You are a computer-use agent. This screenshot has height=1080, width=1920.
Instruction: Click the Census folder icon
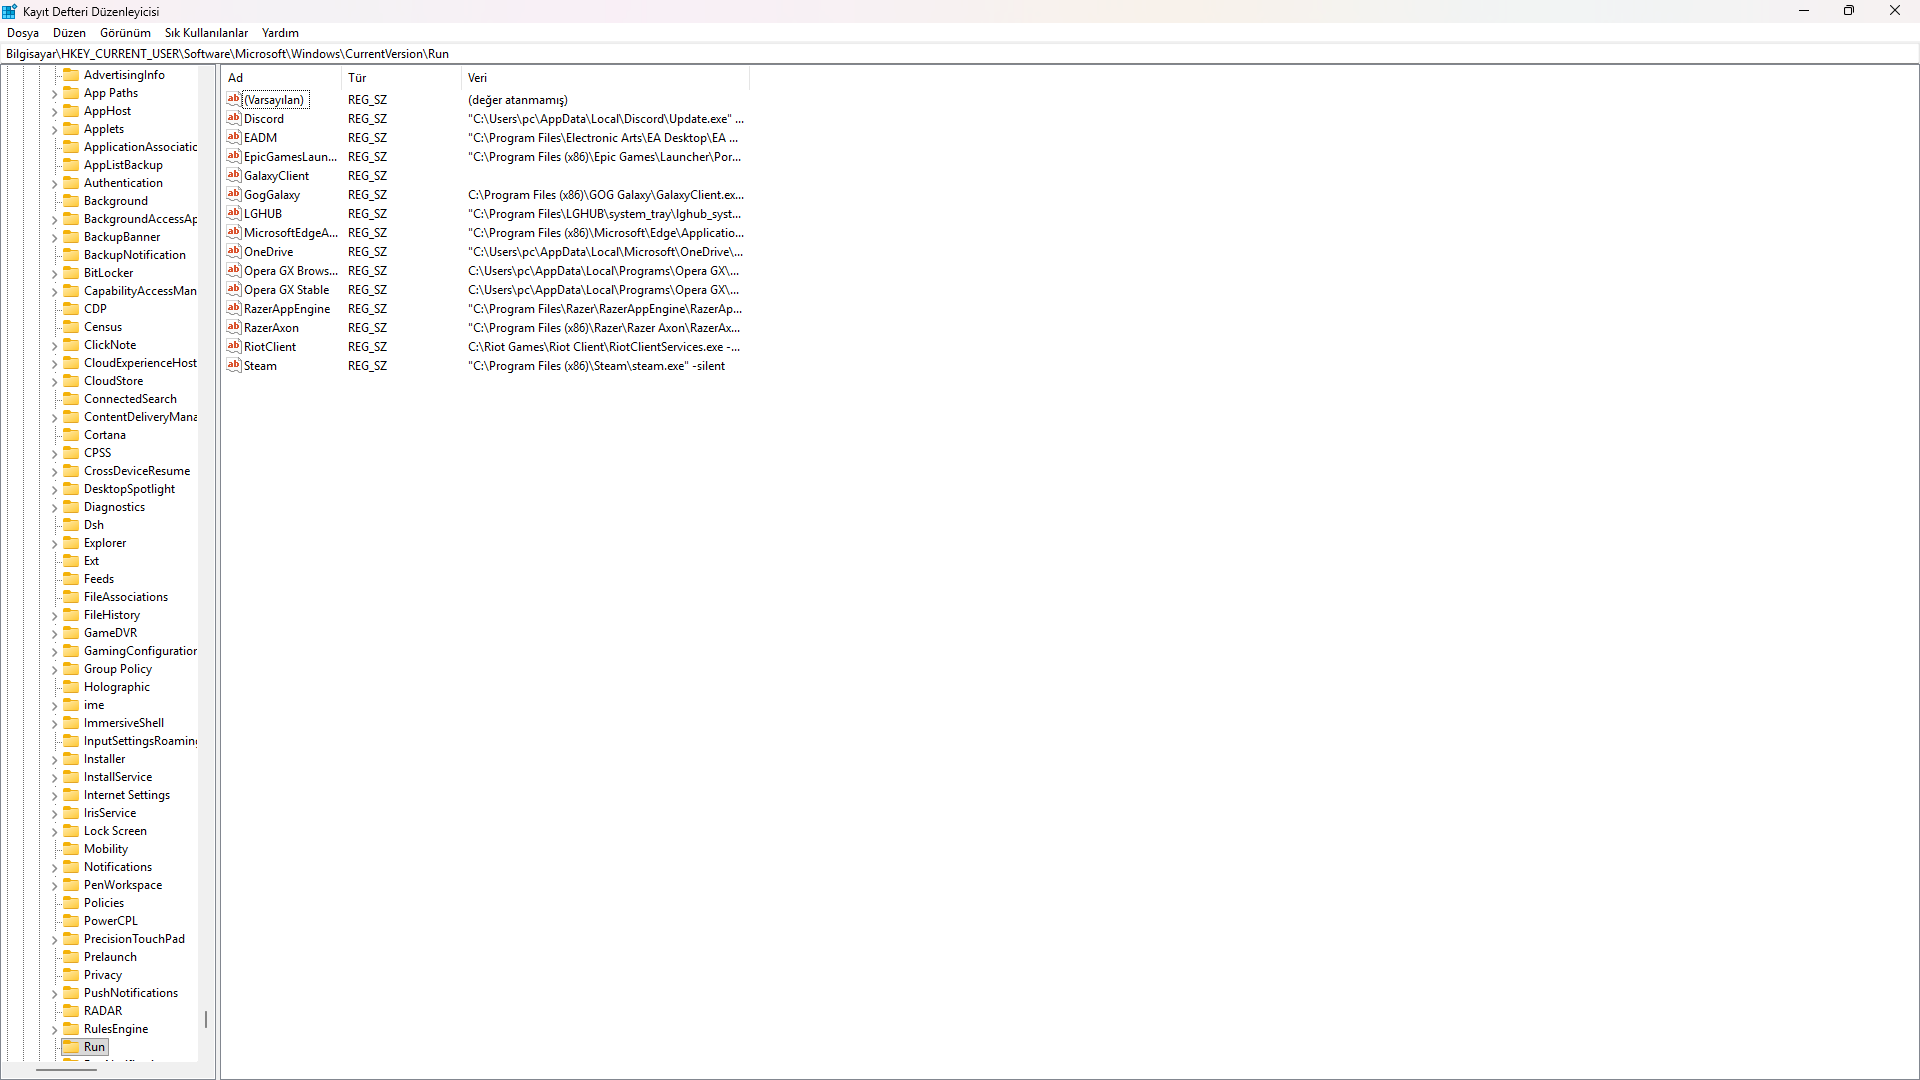coord(71,326)
